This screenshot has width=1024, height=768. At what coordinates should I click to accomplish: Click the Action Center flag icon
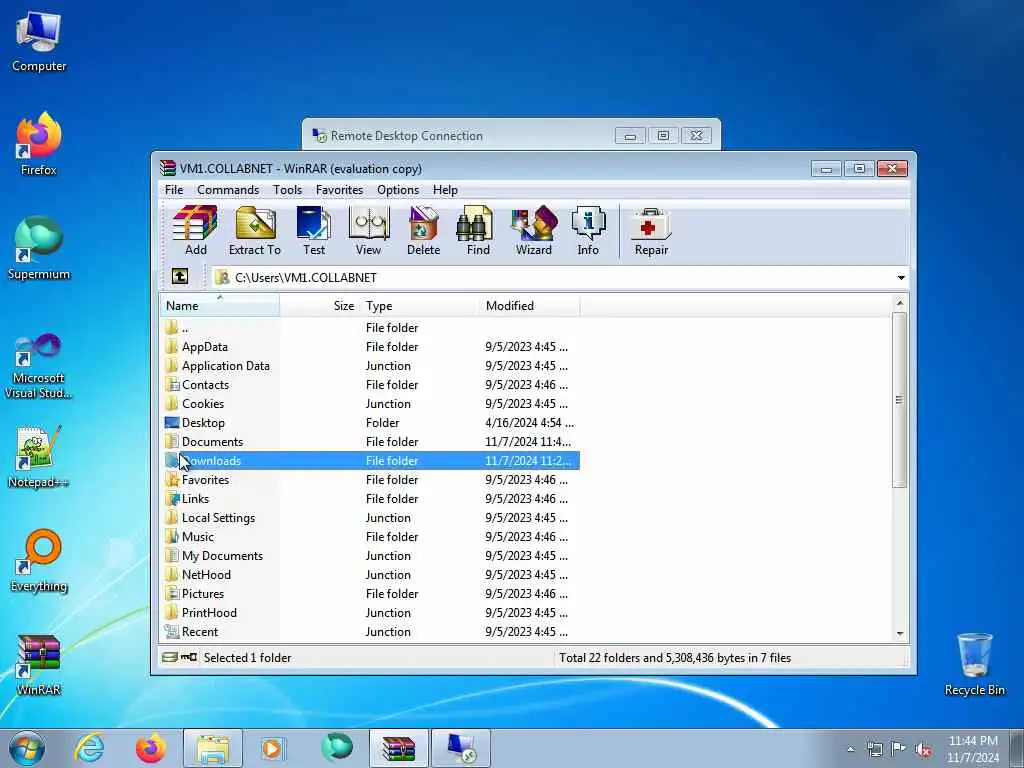pyautogui.click(x=899, y=749)
